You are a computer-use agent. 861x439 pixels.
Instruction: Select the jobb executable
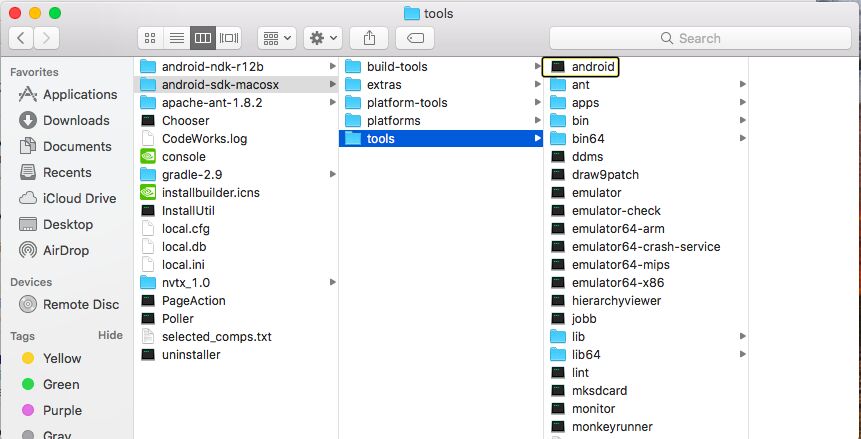(x=573, y=319)
